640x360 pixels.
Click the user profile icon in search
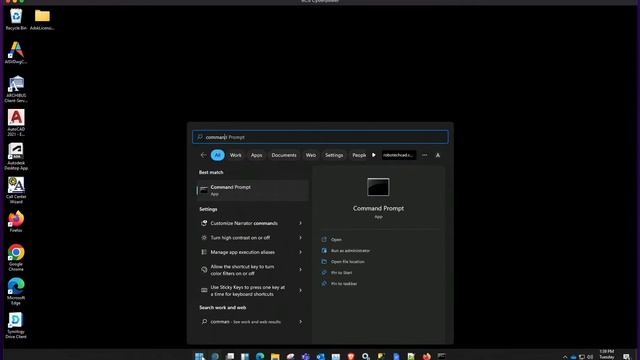(x=438, y=155)
